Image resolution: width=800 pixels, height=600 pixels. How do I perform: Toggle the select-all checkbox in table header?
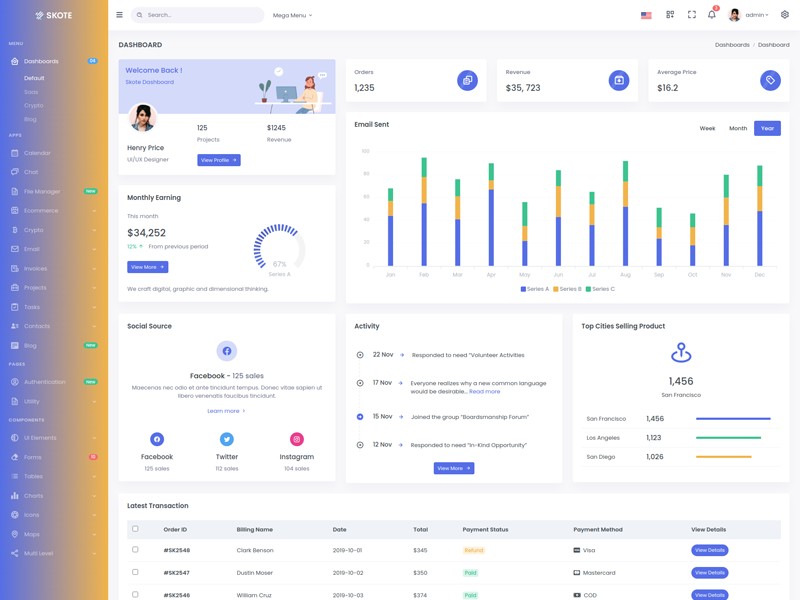[135, 529]
